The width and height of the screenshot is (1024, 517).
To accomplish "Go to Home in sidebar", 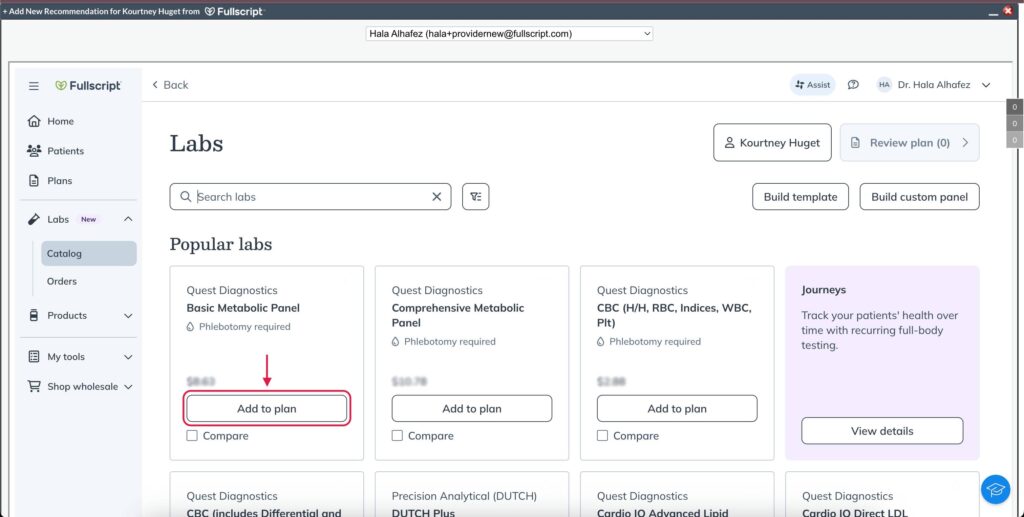I will tap(60, 121).
